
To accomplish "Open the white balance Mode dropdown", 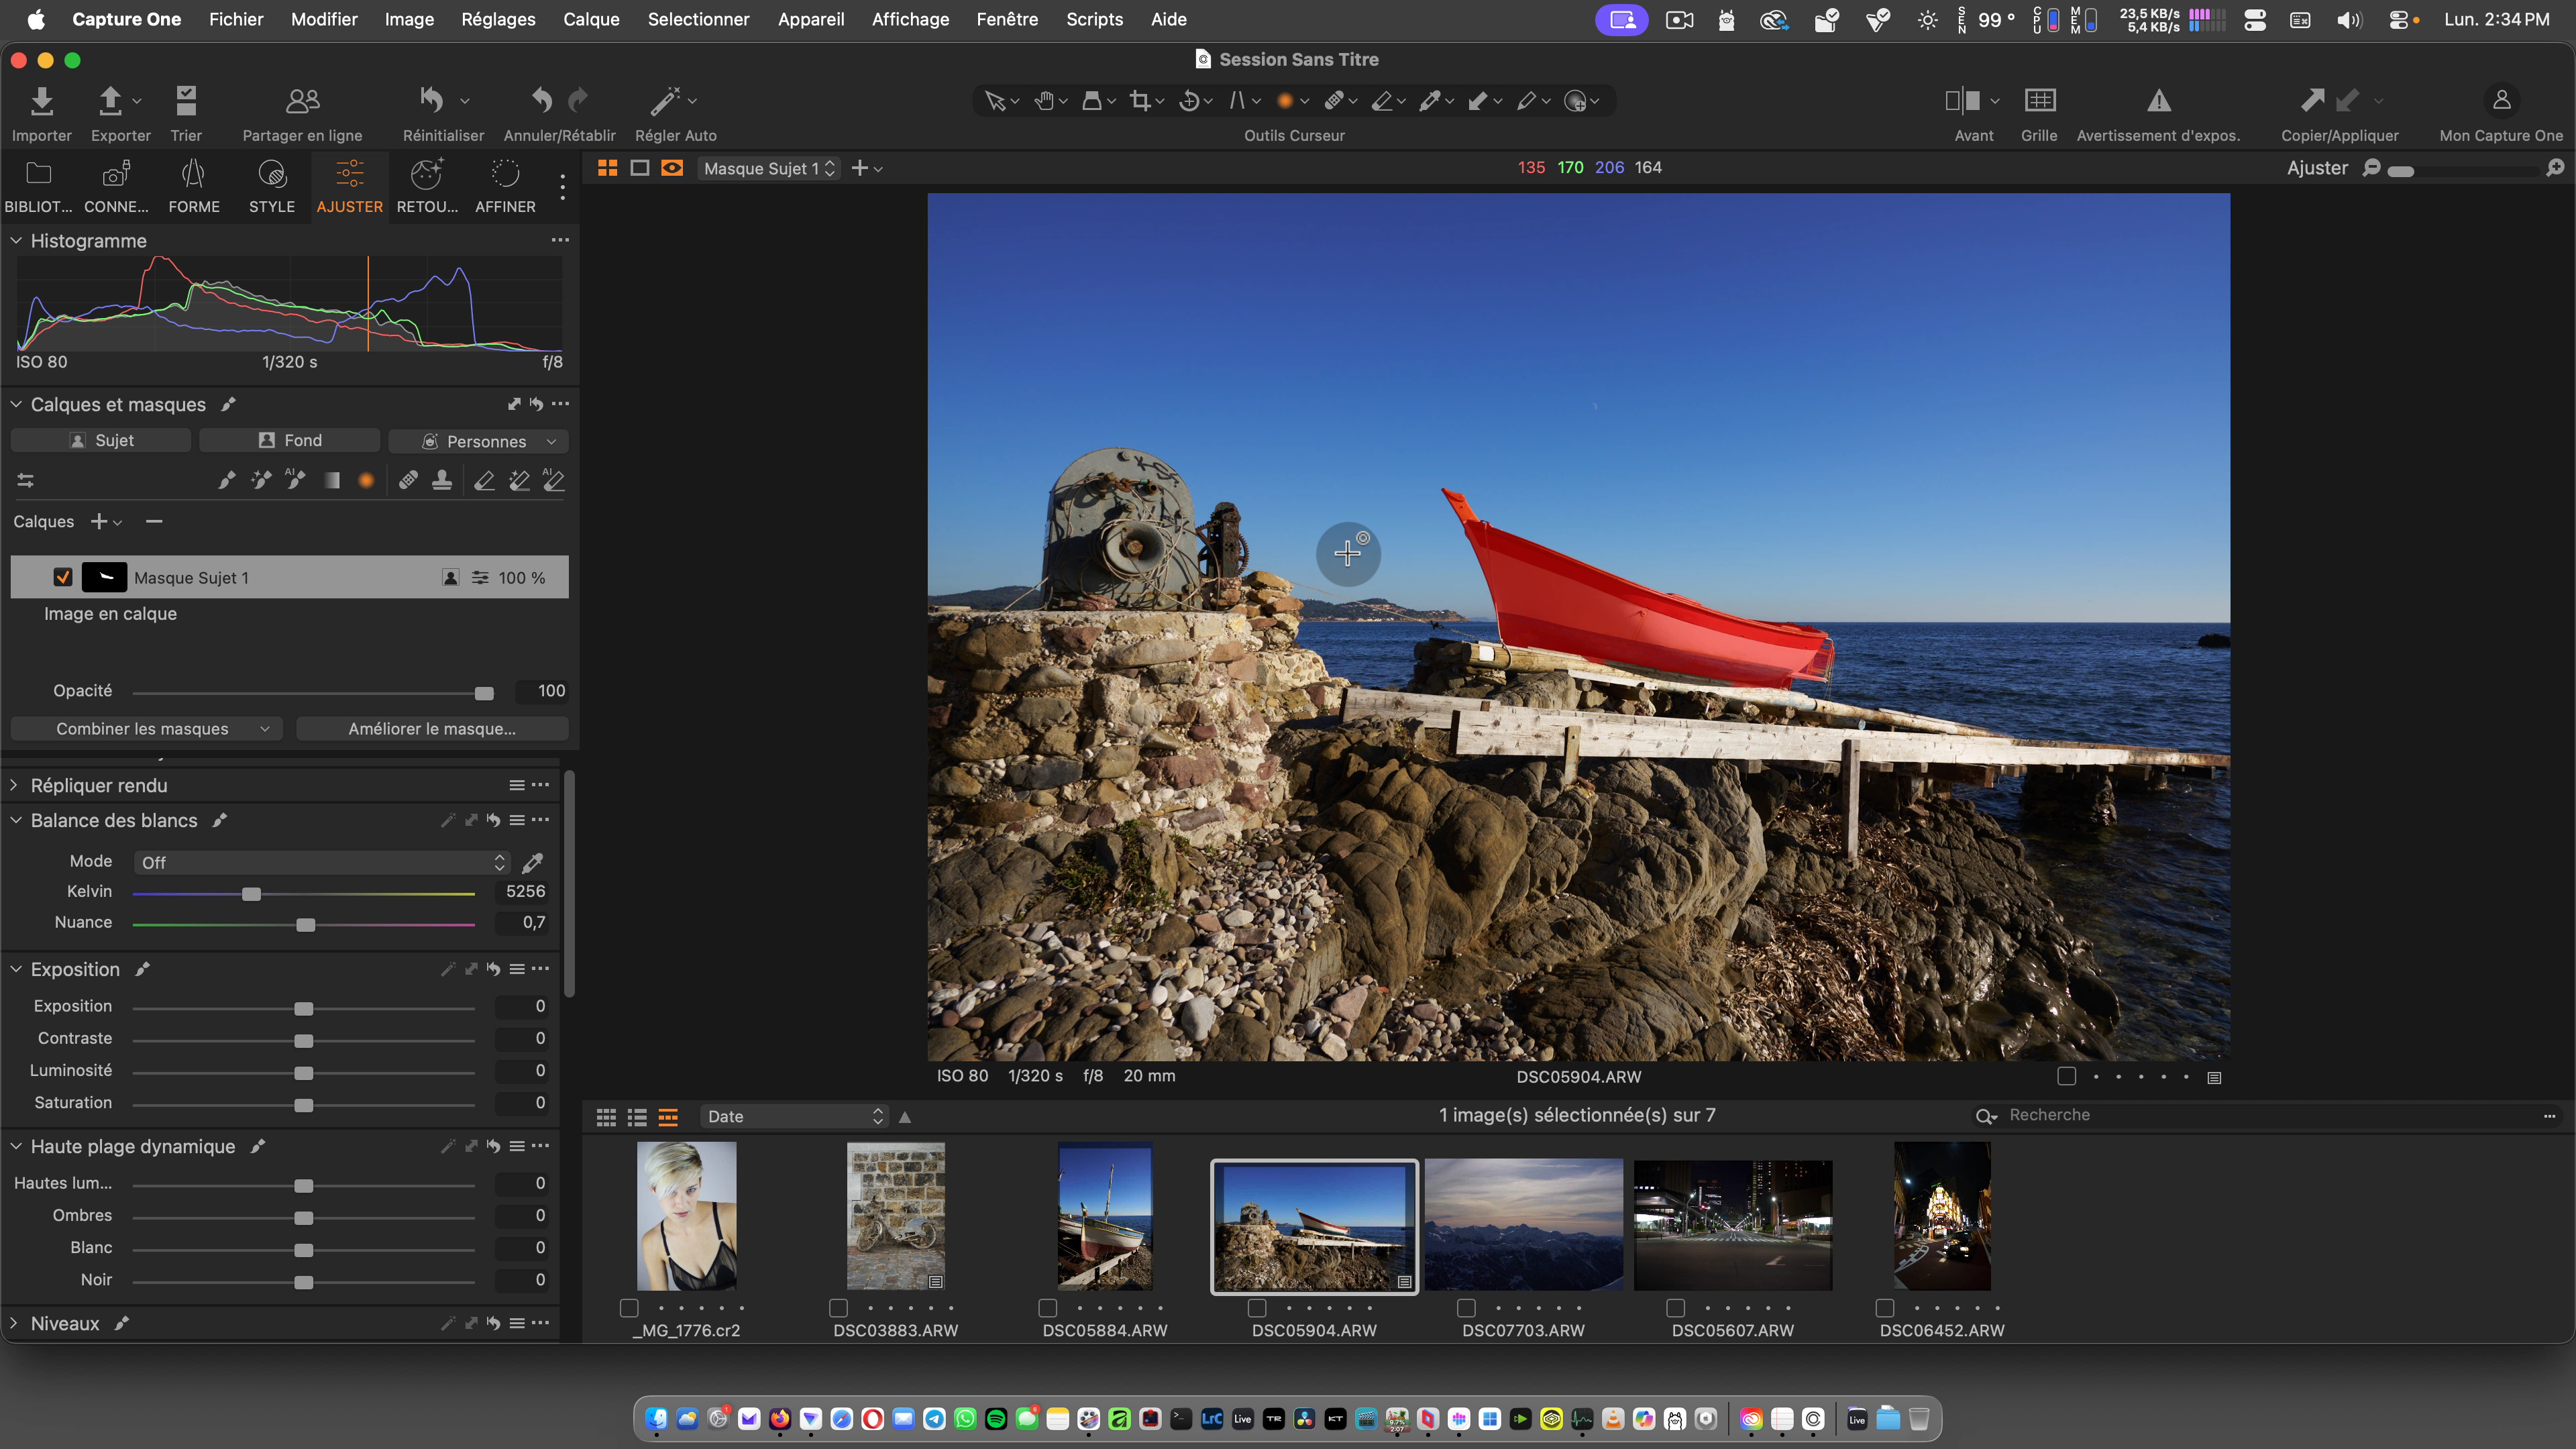I will coord(322,862).
